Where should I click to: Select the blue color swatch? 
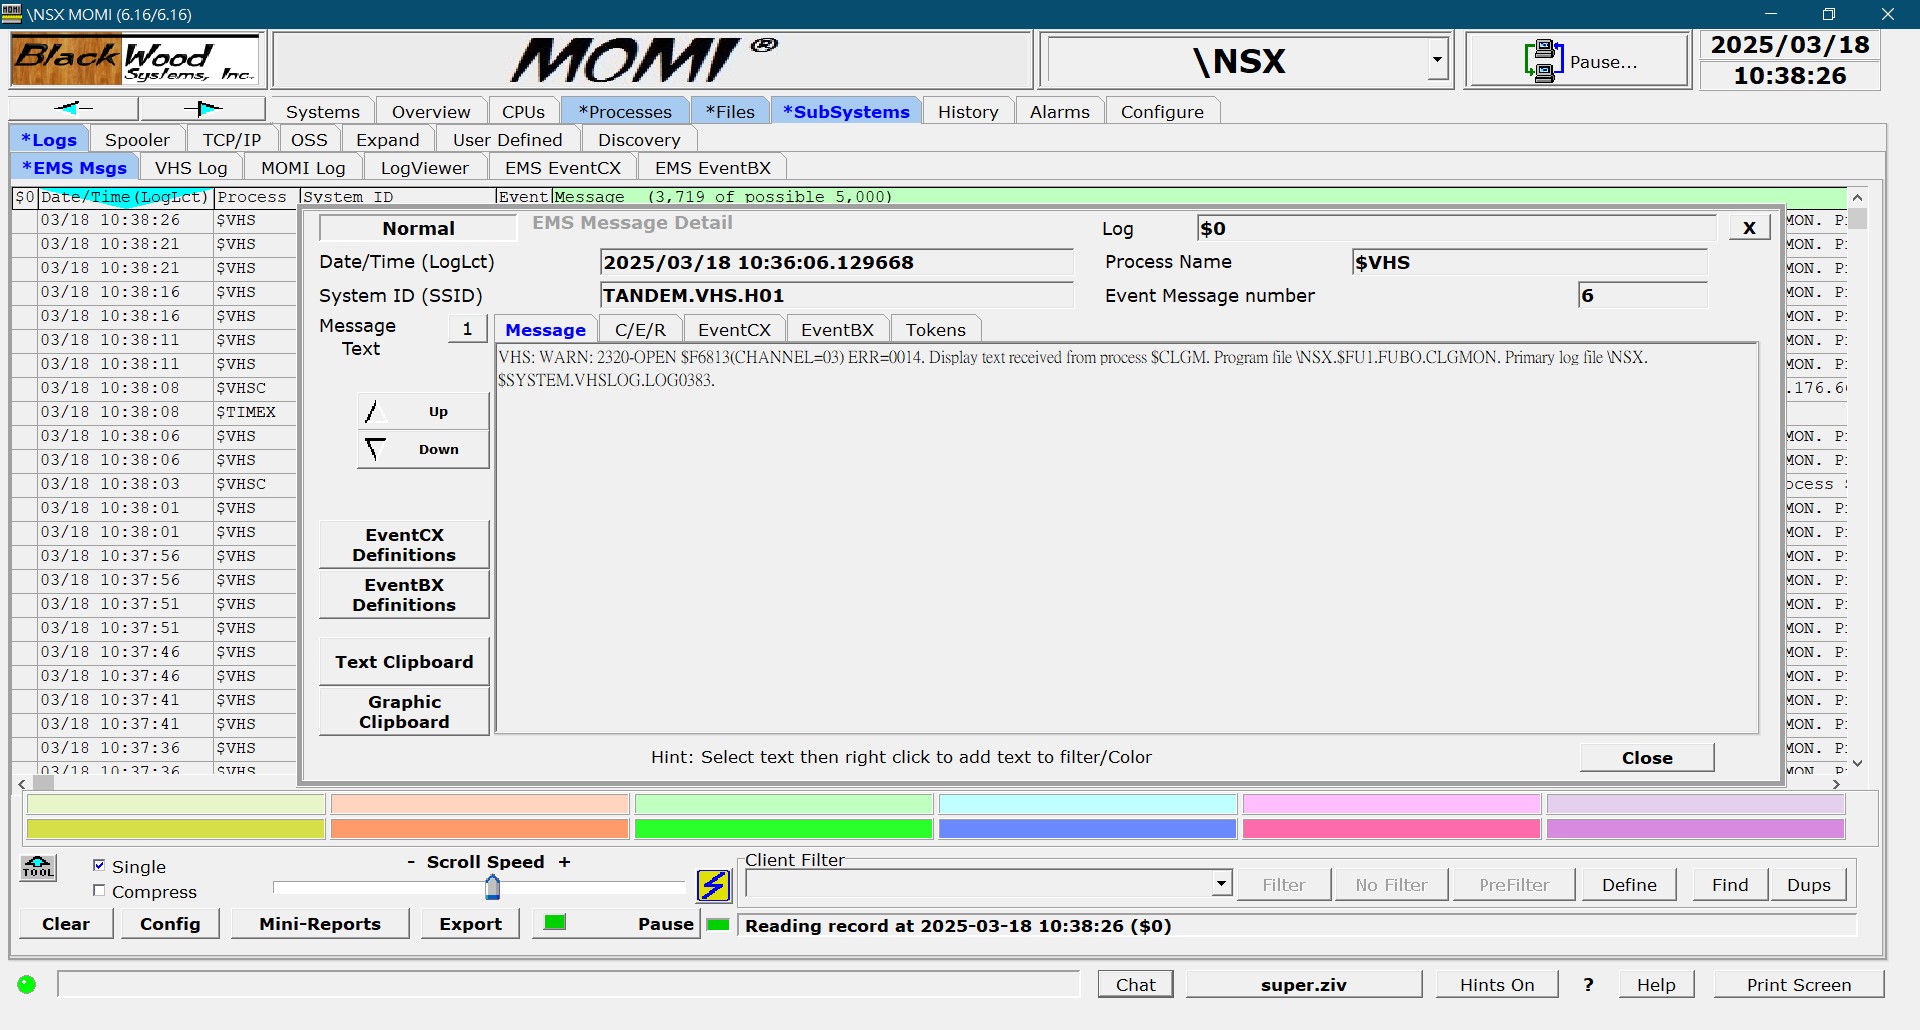pyautogui.click(x=1087, y=828)
